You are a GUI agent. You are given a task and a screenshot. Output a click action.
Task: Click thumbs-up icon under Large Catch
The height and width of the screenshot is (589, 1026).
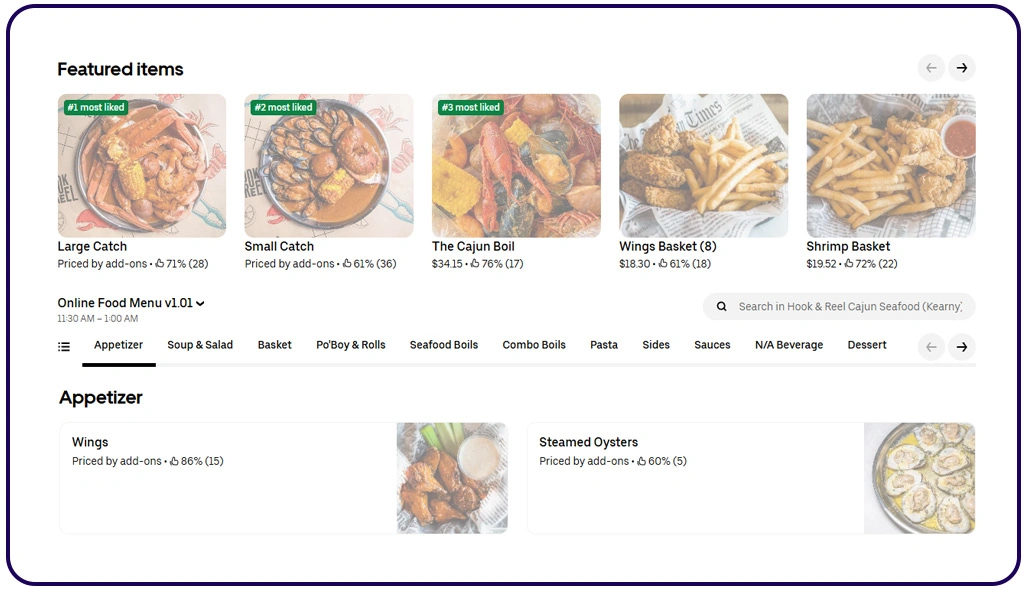[x=159, y=264]
